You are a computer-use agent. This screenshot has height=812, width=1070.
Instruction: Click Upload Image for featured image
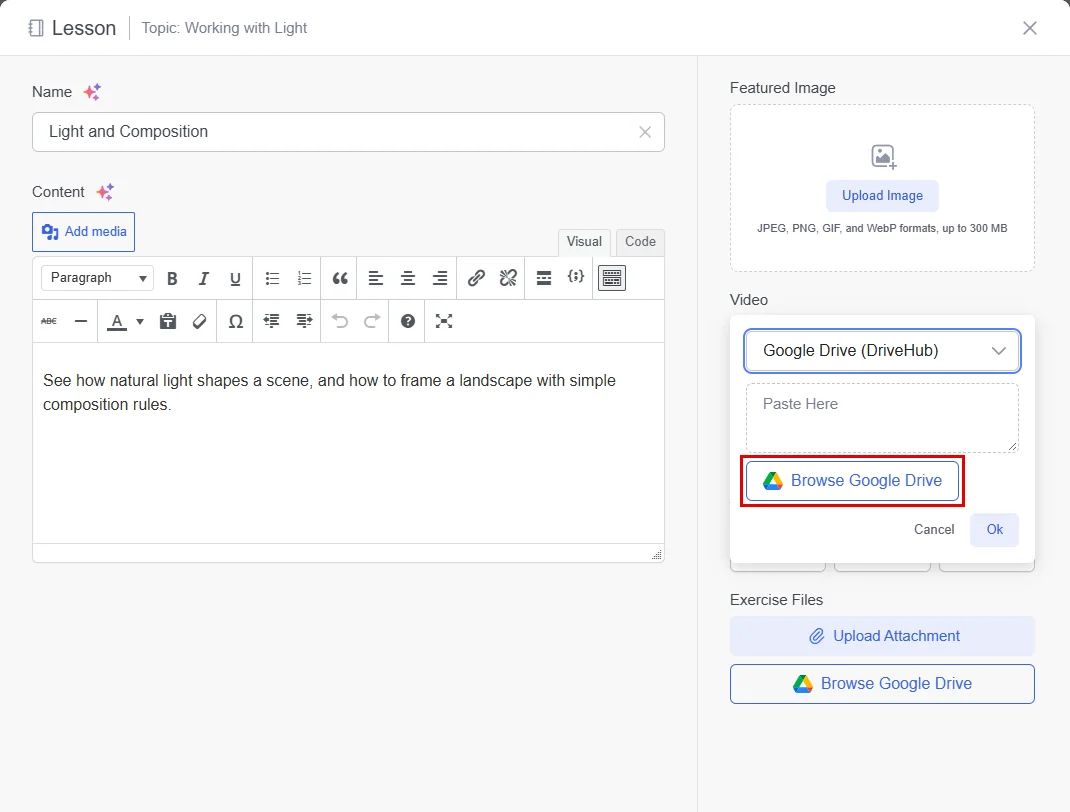pos(882,196)
